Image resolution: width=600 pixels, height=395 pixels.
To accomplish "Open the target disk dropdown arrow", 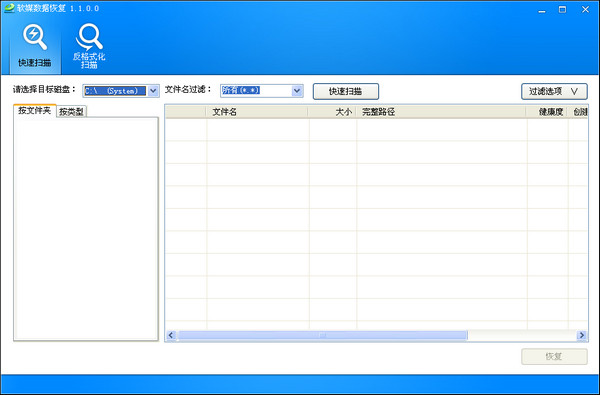I will pos(153,91).
